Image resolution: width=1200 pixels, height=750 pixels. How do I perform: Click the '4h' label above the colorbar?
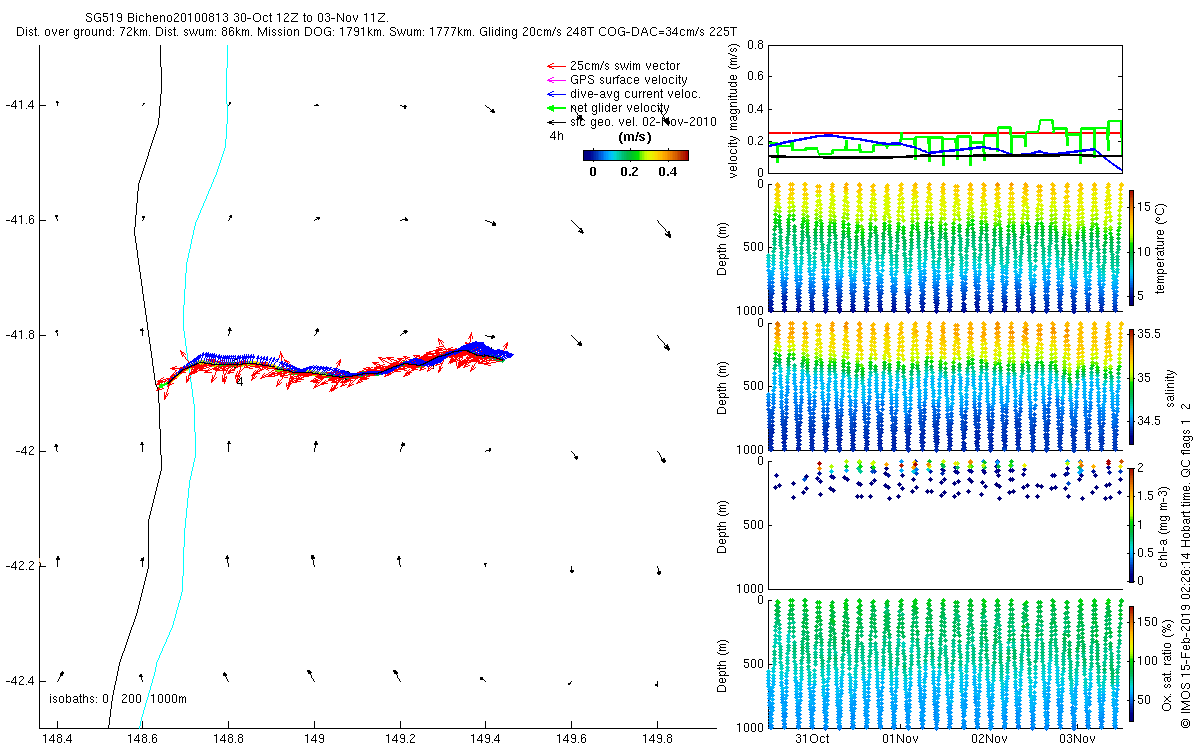coord(557,136)
